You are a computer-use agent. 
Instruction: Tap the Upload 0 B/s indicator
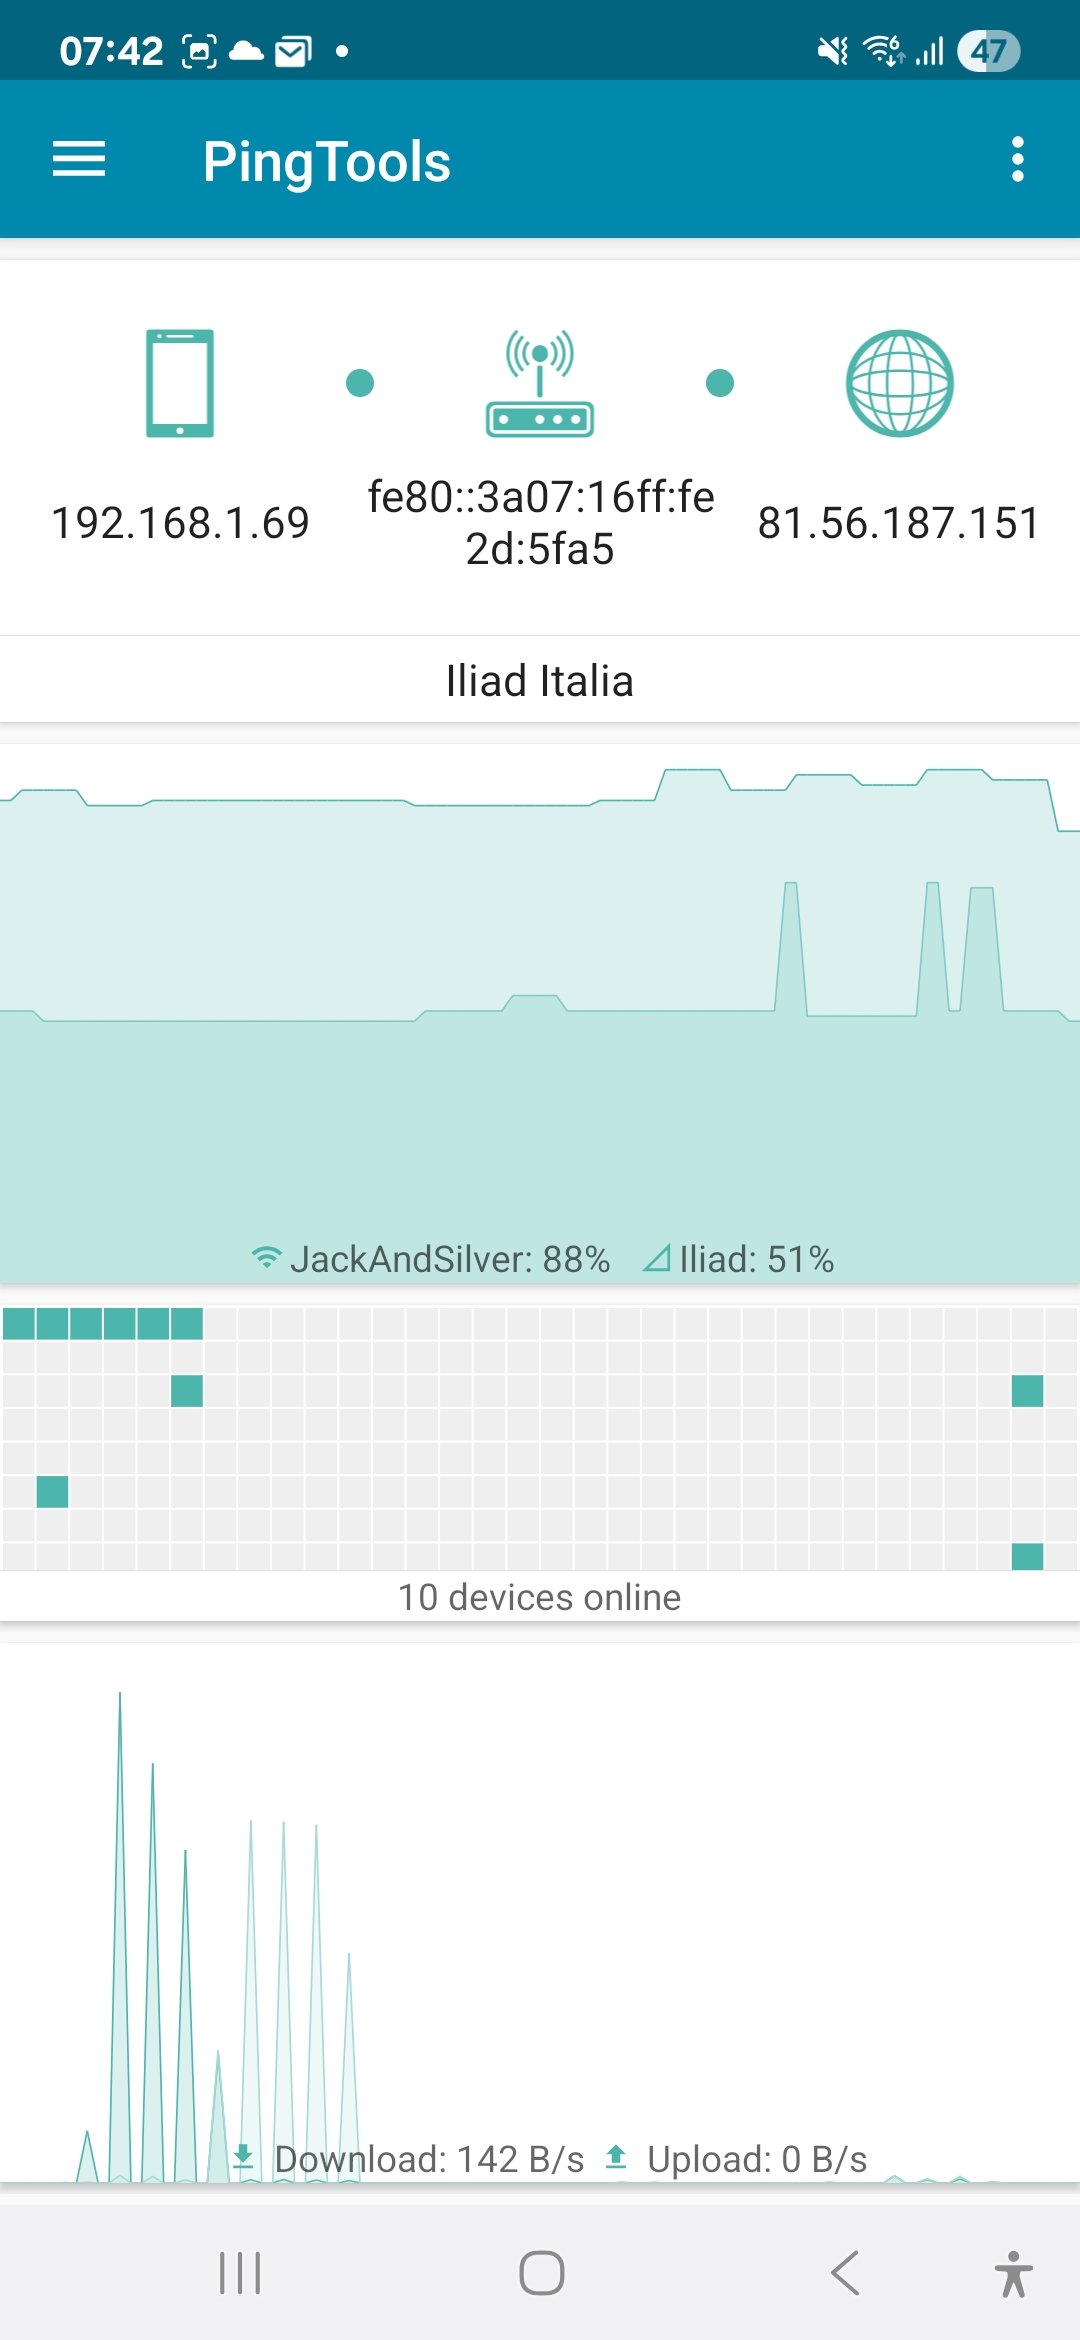[738, 2159]
